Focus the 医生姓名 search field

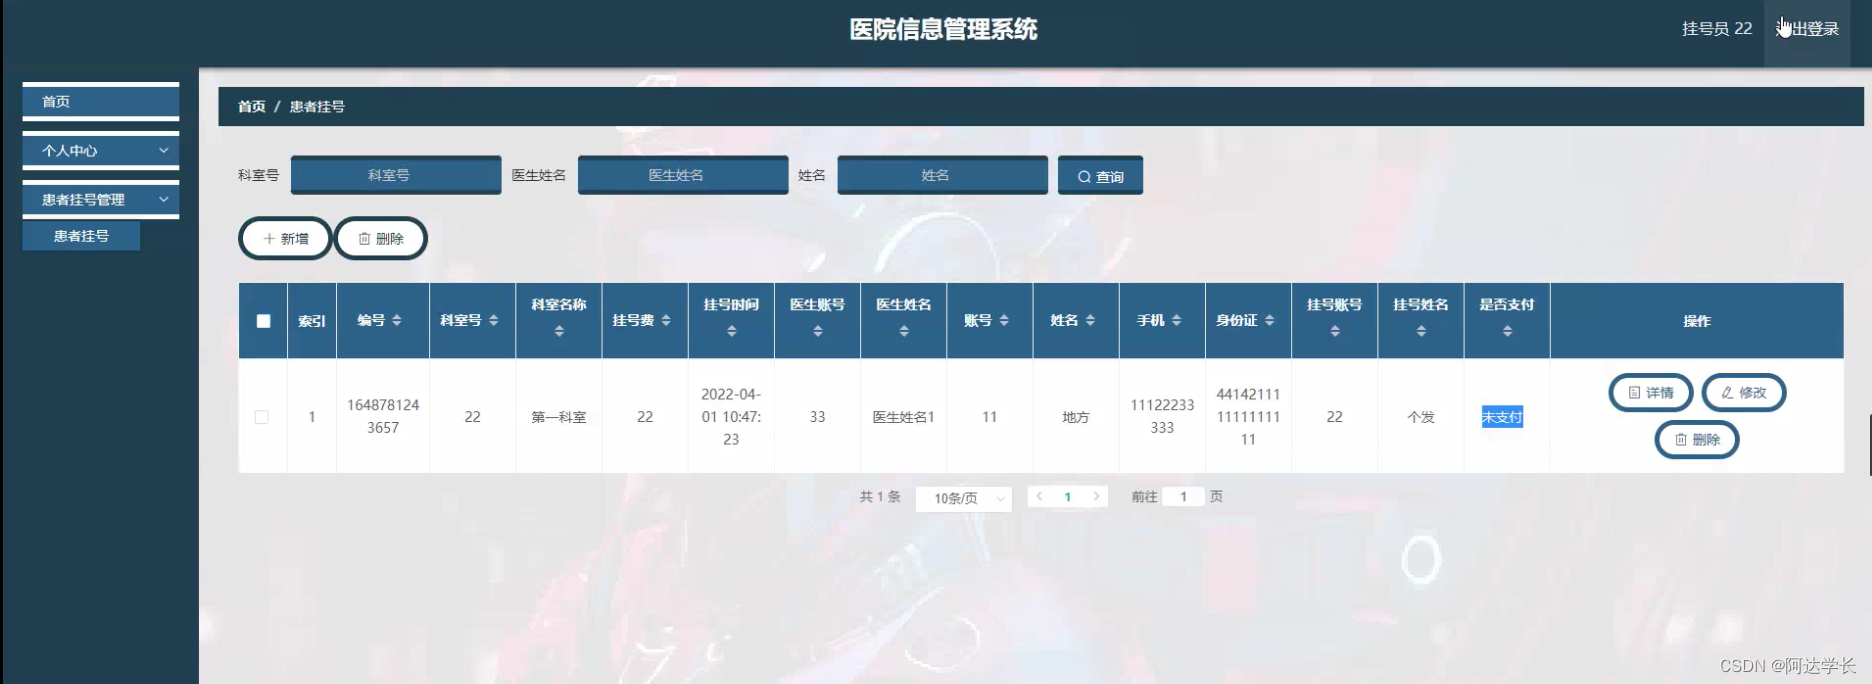(683, 175)
